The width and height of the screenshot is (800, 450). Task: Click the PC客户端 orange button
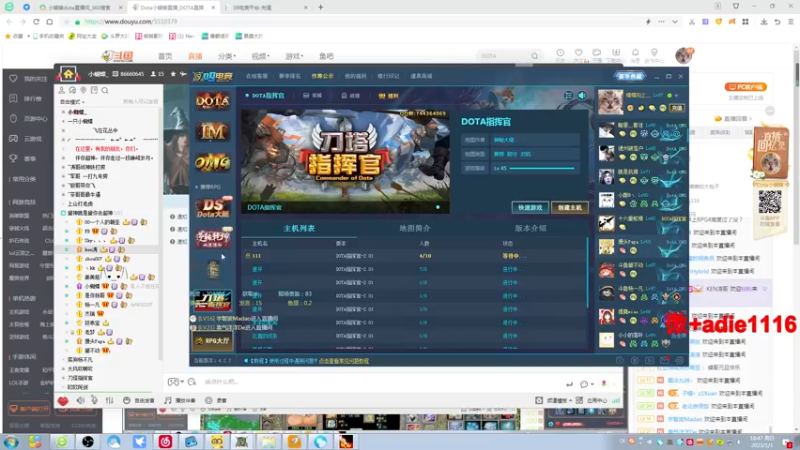click(745, 87)
